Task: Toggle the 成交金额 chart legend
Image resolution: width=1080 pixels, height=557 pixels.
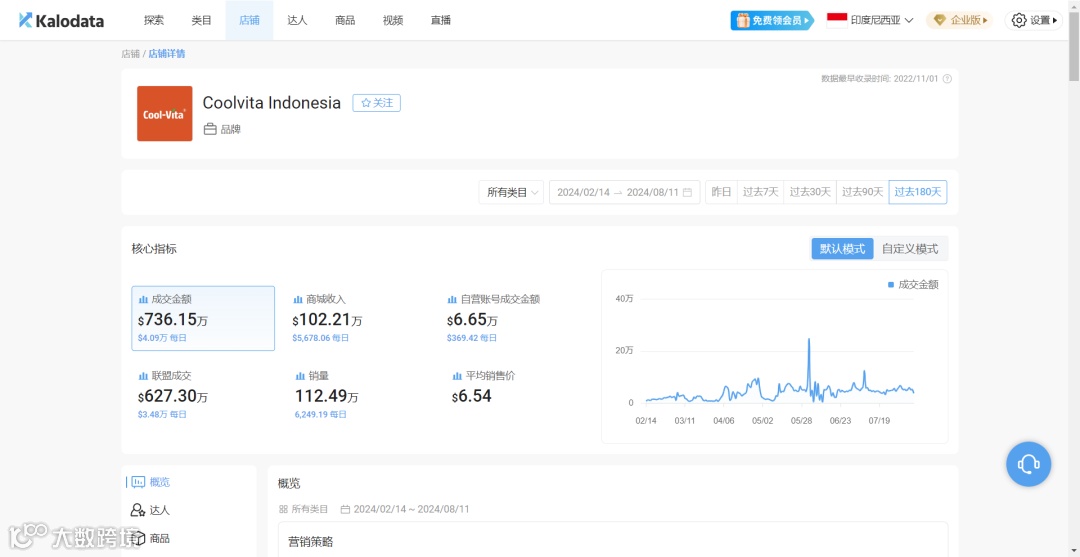Action: (x=913, y=284)
